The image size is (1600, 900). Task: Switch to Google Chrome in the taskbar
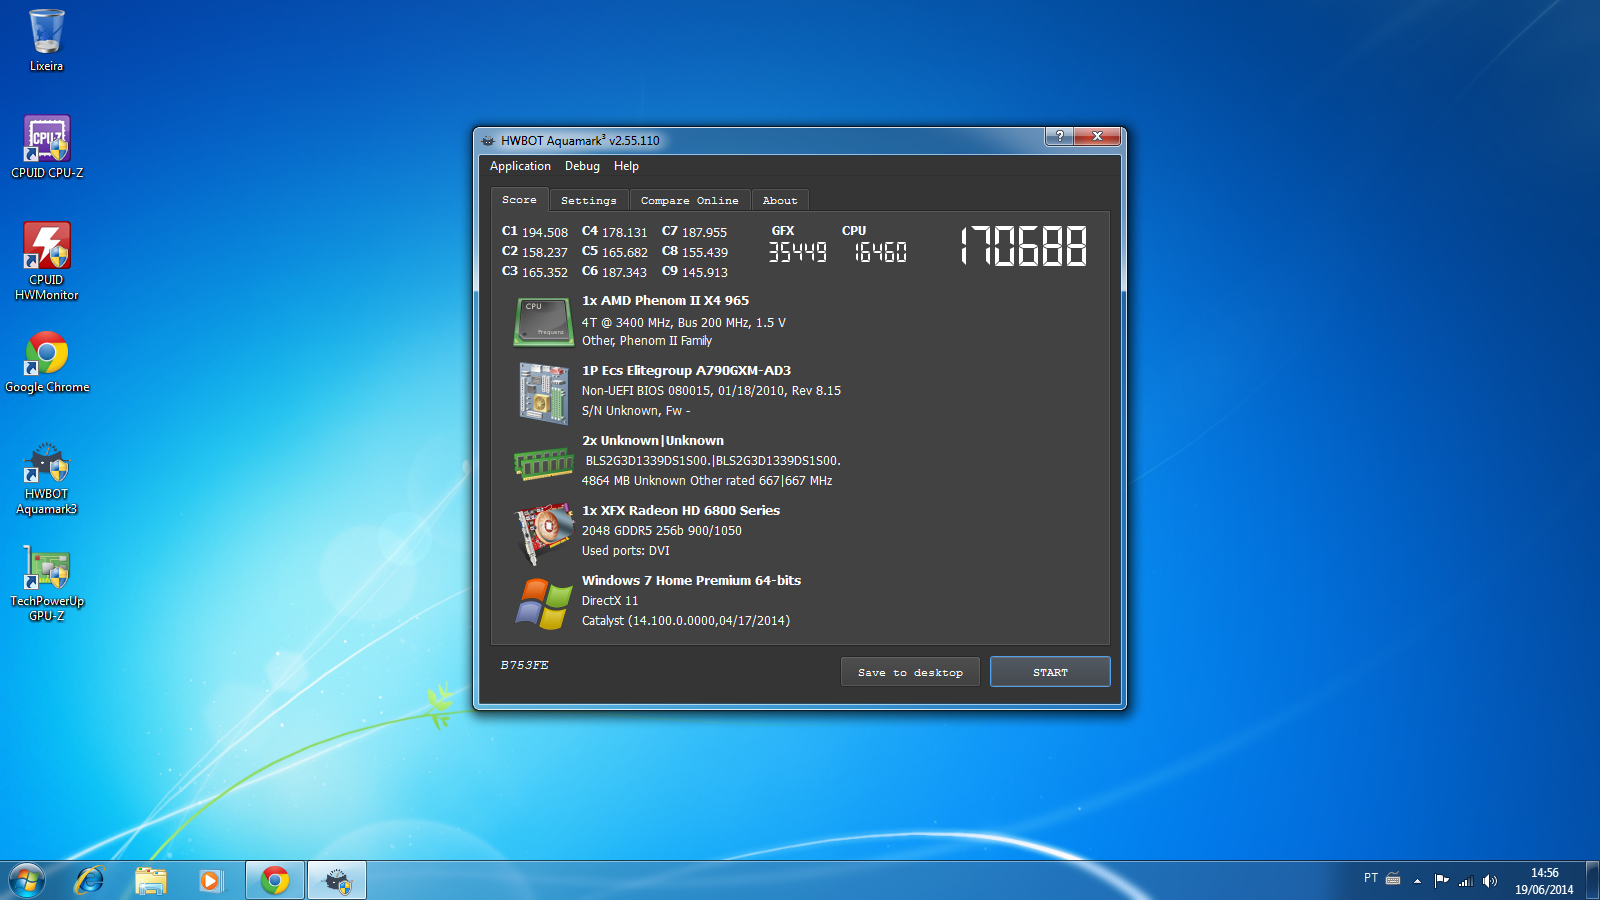pos(275,881)
